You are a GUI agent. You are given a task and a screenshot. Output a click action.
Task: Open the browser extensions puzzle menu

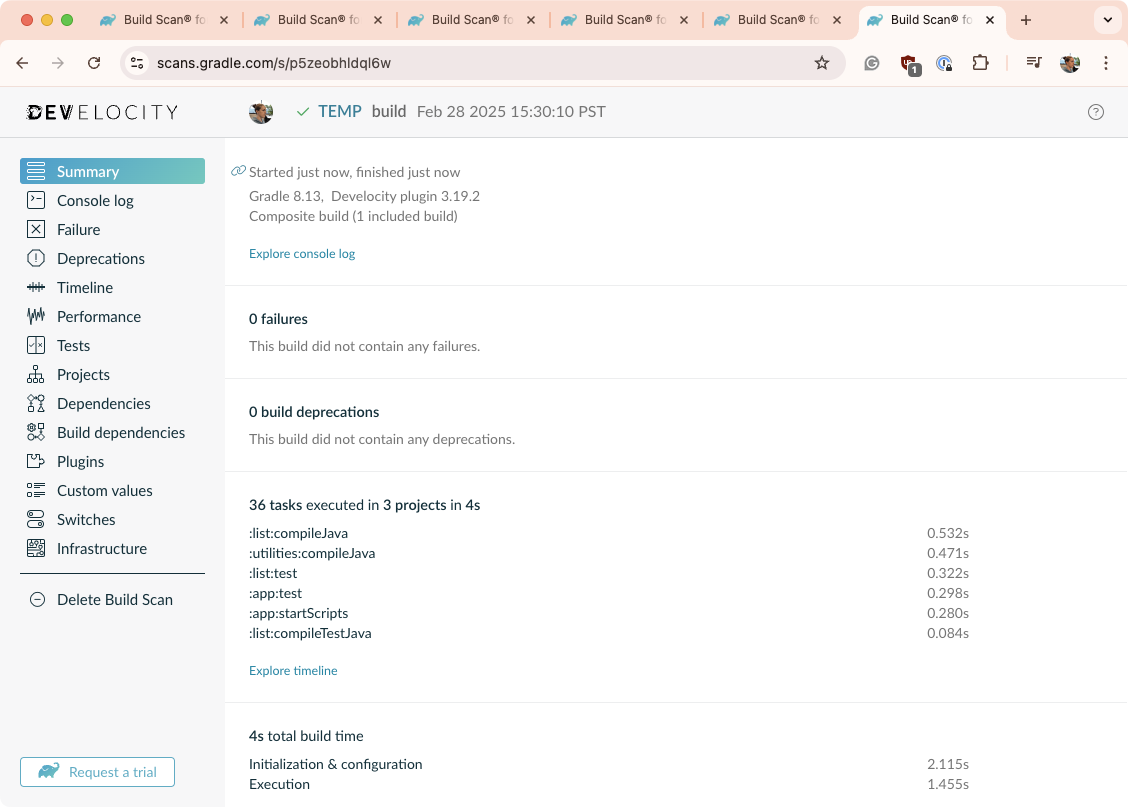point(980,63)
